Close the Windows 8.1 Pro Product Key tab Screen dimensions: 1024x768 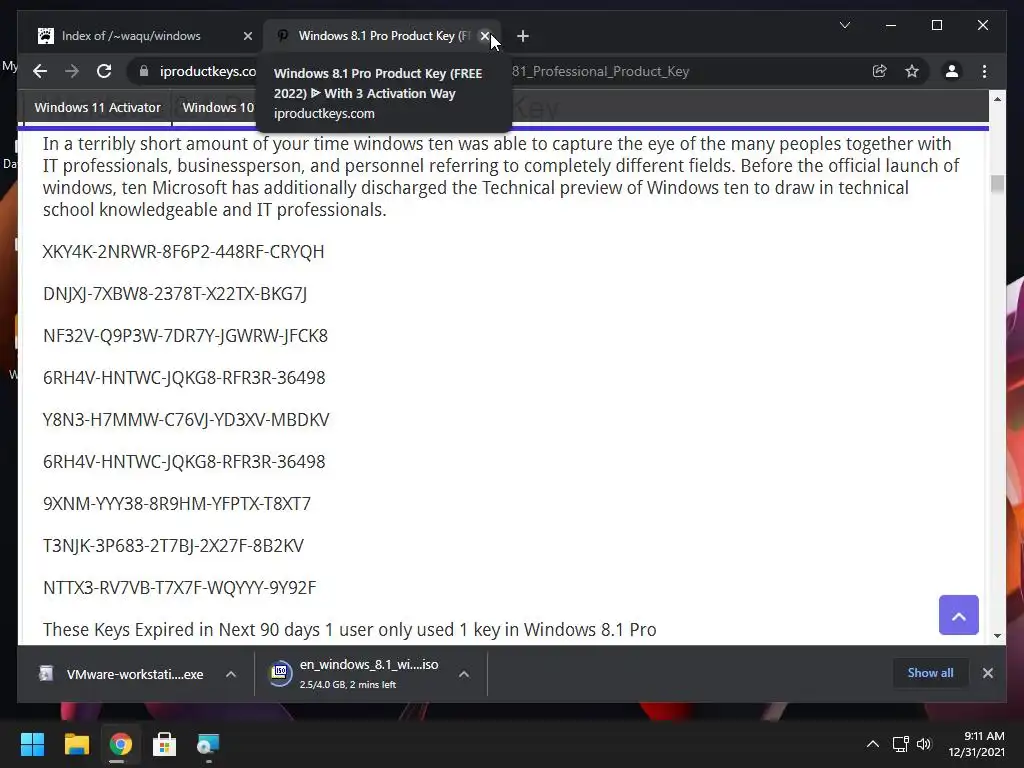[x=485, y=36]
